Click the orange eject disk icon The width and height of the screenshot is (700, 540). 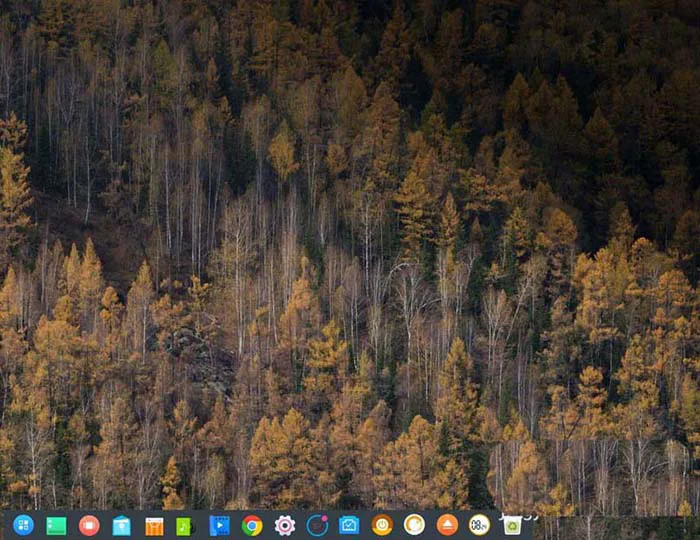447,525
